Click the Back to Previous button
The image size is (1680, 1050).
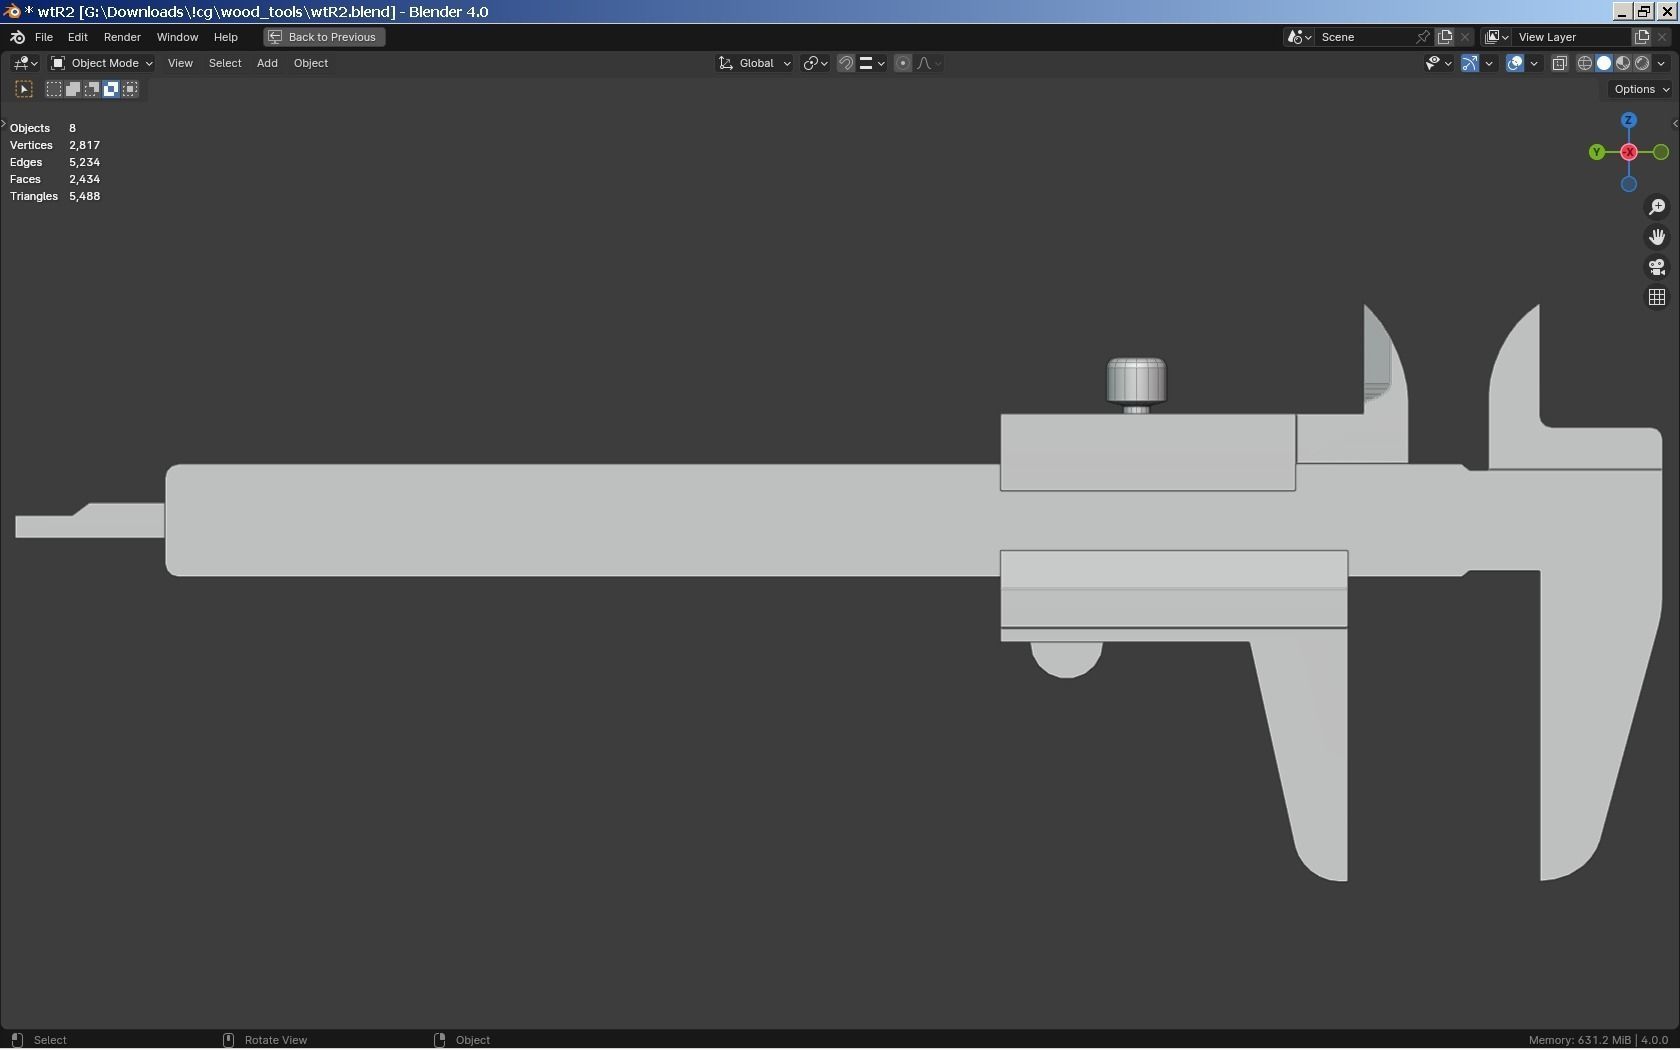(324, 37)
